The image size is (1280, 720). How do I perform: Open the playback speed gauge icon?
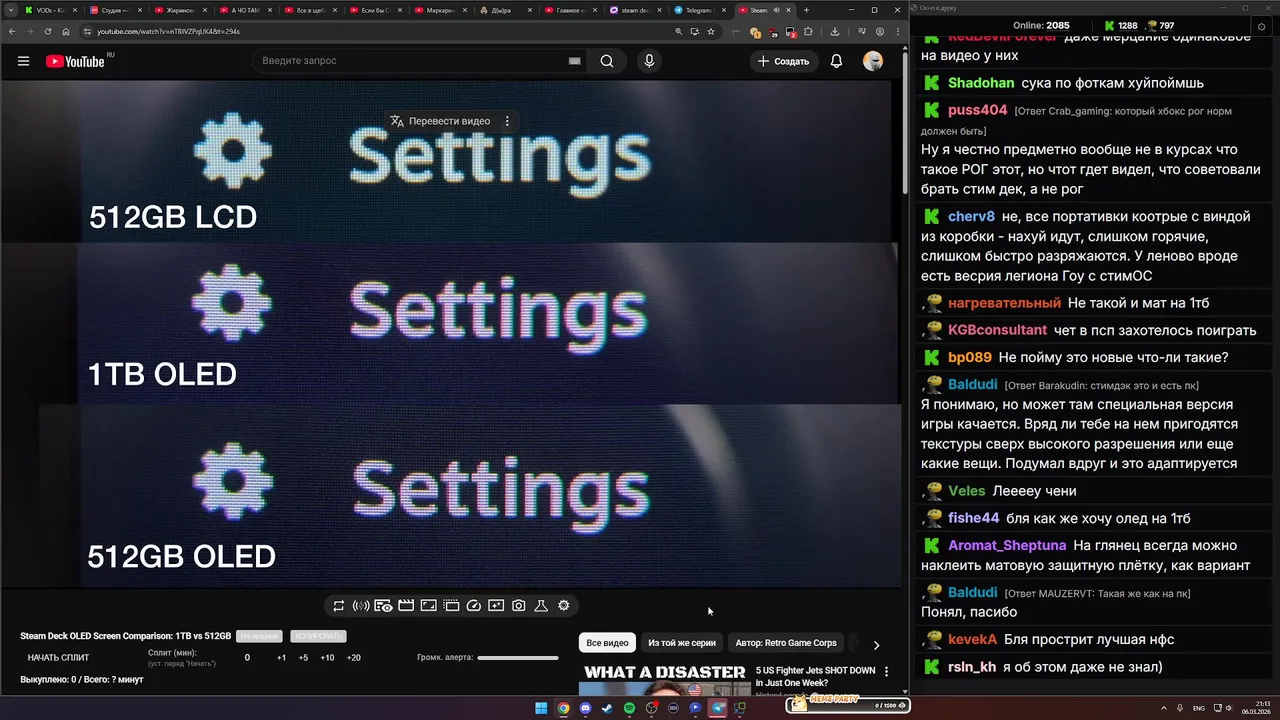pos(474,606)
